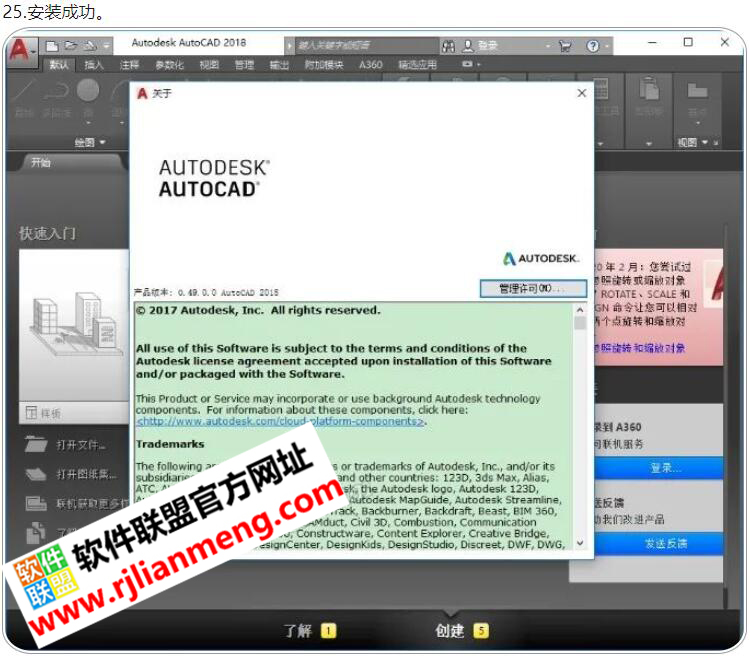Close the 关于 About dialog
This screenshot has width=750, height=658.
(x=582, y=93)
